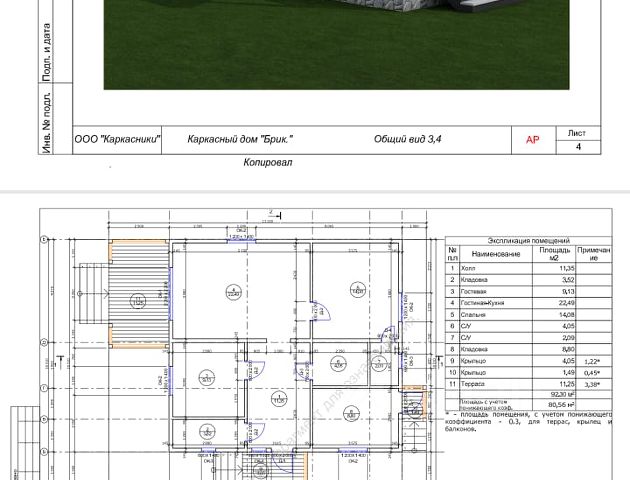This screenshot has height=480, width=630.
Task: Click the total area 92,30 м²
Action: point(563,394)
